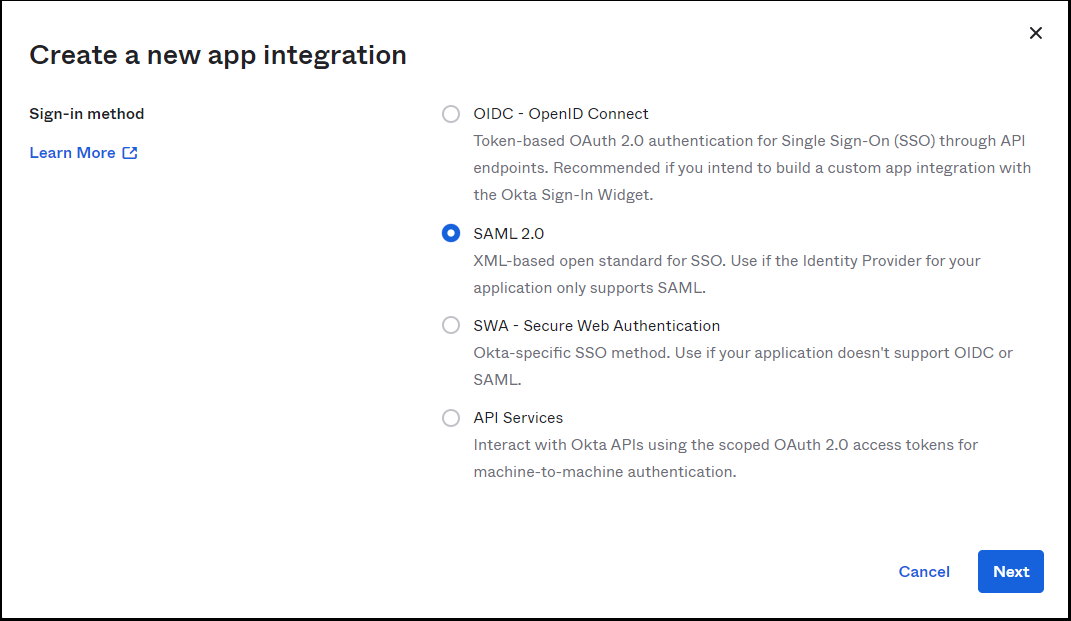Click the "SWA - Secure Web Authentication" label
This screenshot has width=1071, height=621.
click(596, 326)
